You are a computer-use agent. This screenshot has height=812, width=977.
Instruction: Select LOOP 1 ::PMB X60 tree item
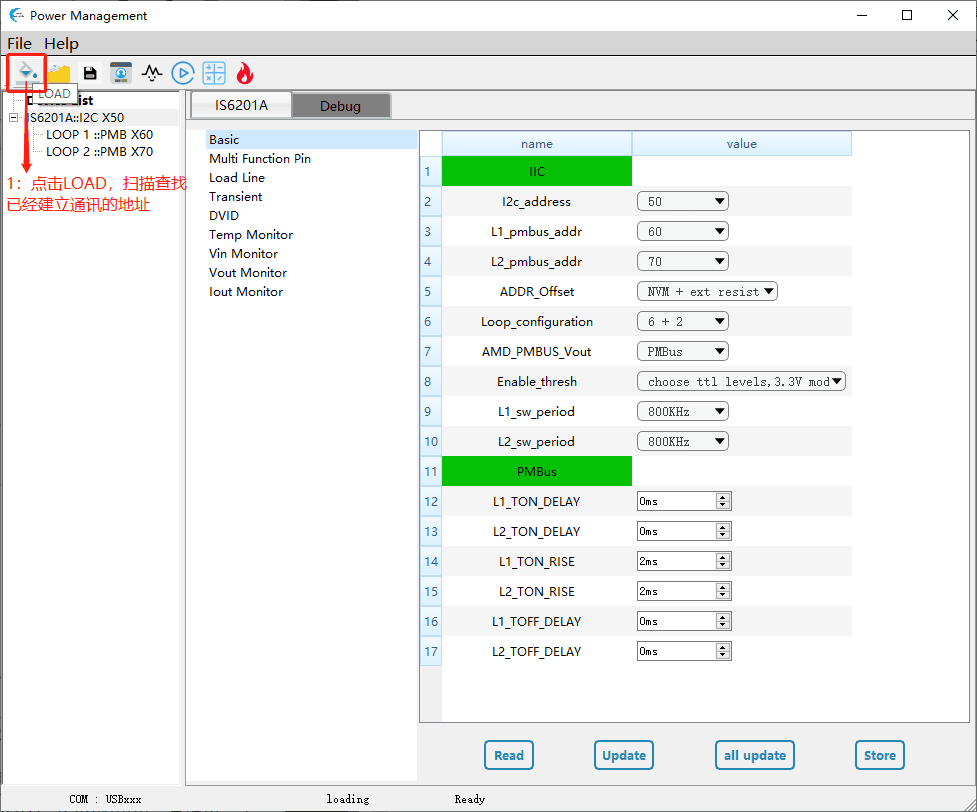pyautogui.click(x=99, y=135)
